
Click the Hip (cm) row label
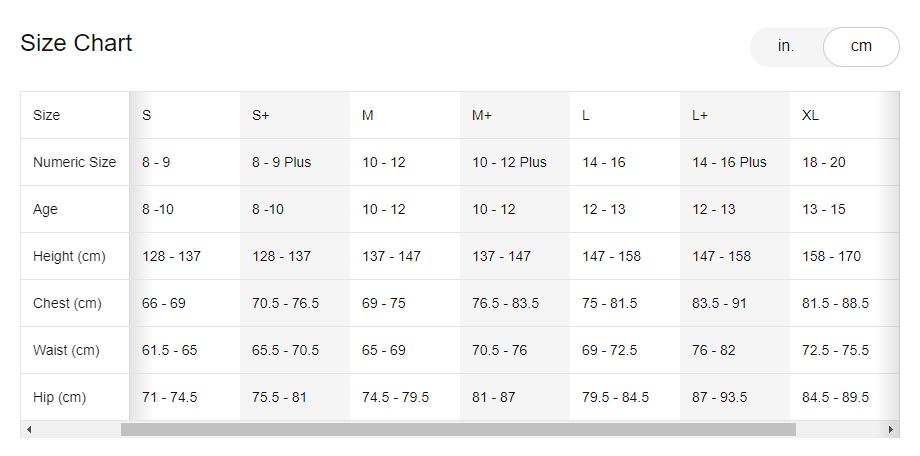[x=75, y=397]
